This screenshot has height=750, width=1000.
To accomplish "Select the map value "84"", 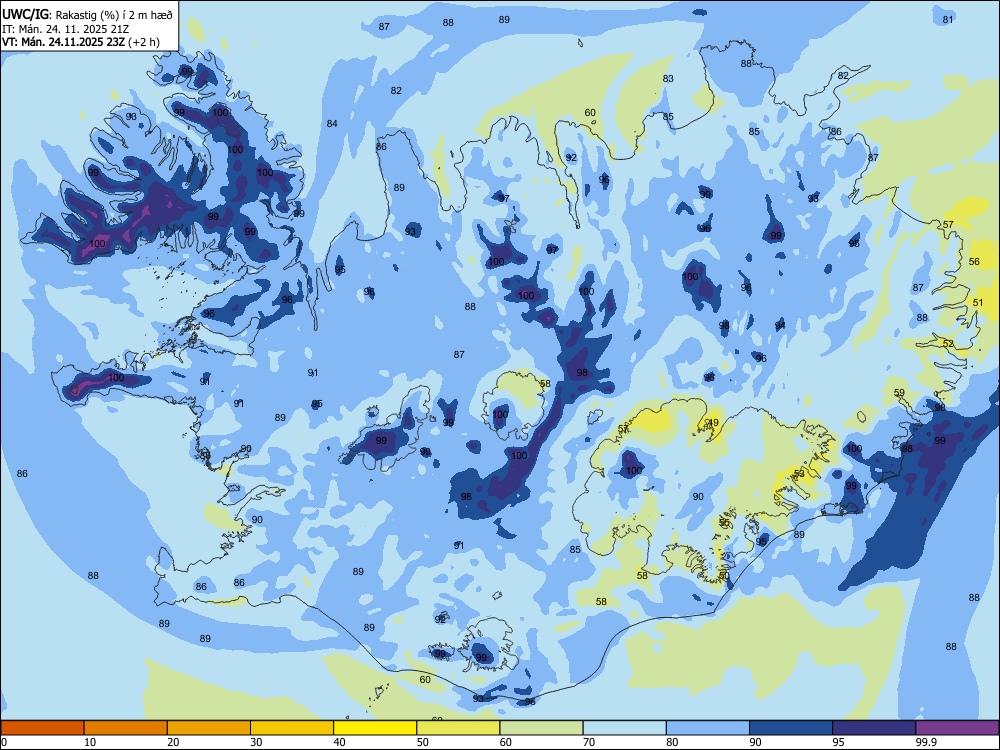I will tap(332, 124).
